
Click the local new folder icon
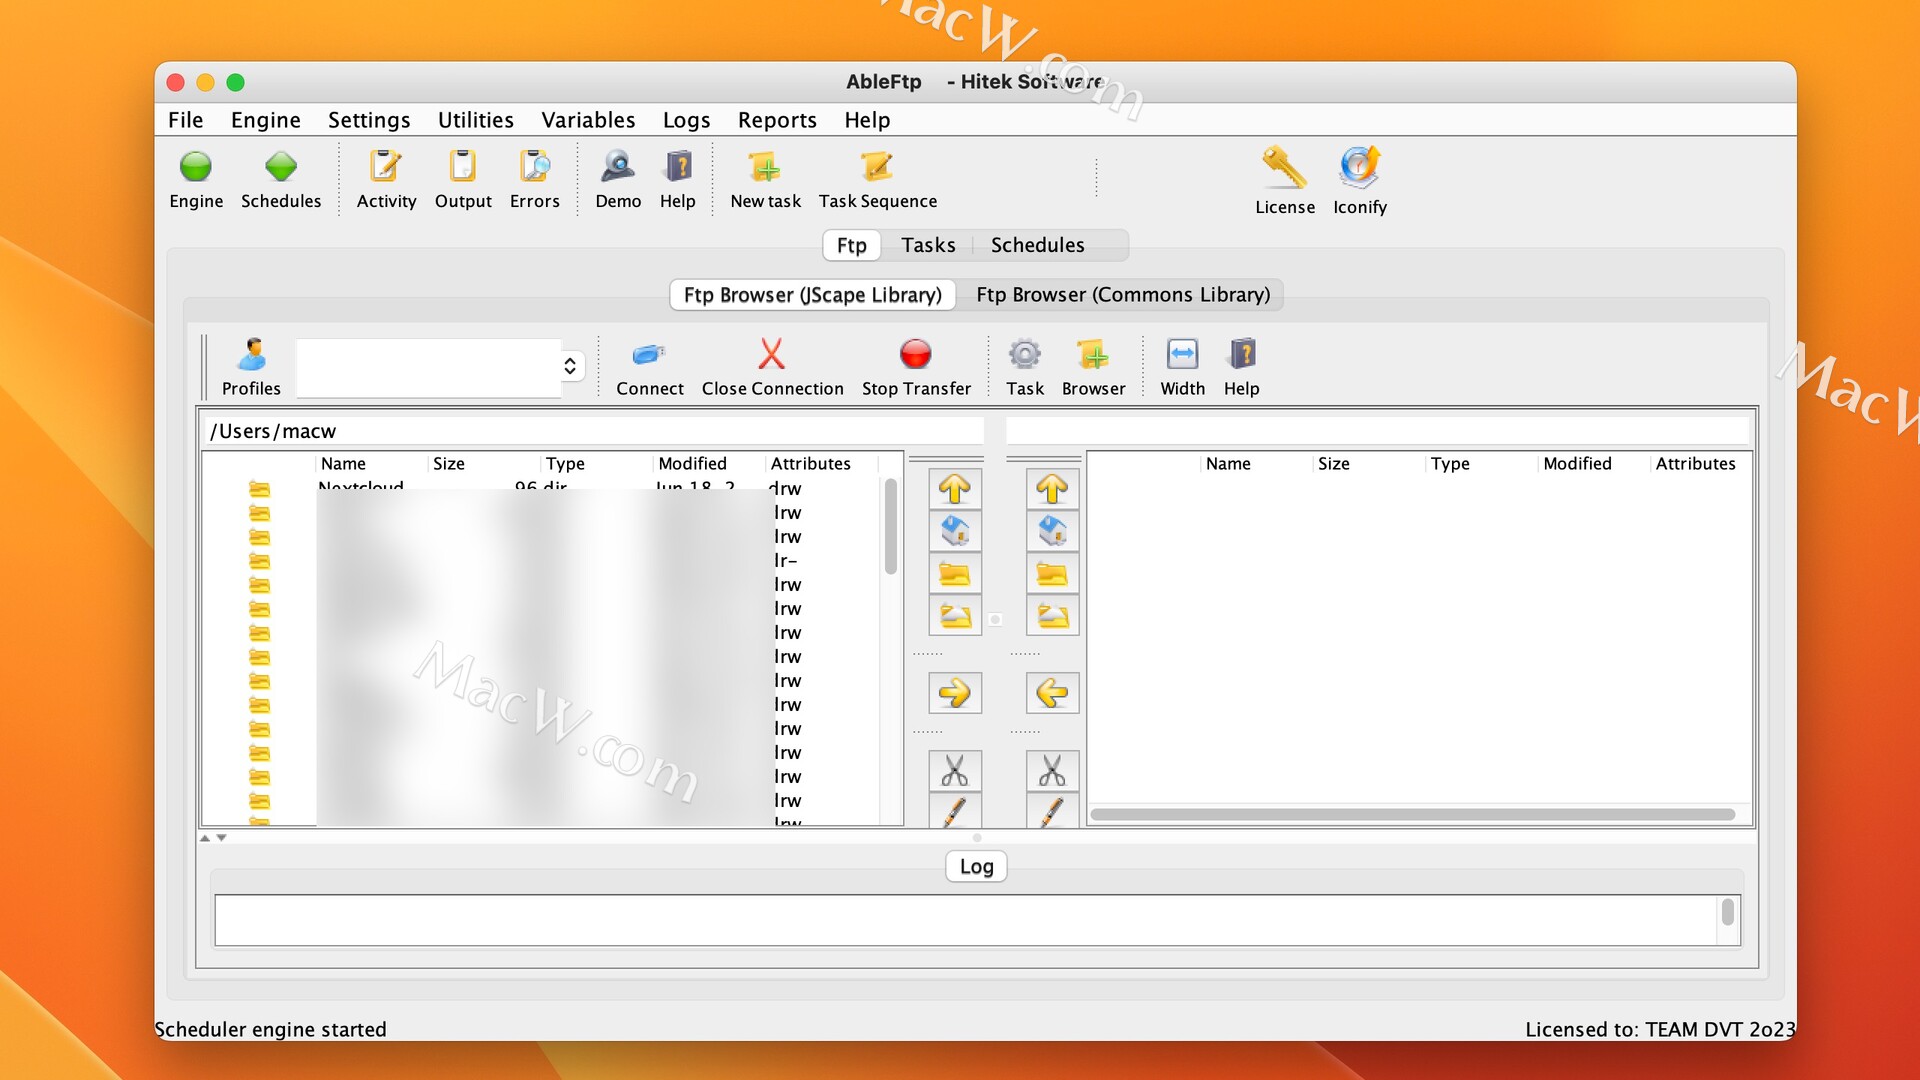pyautogui.click(x=955, y=574)
